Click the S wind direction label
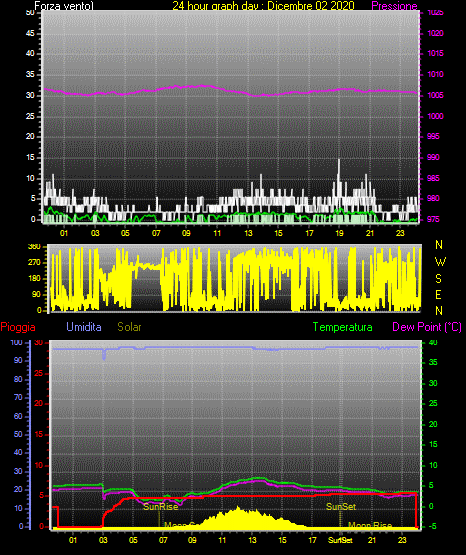Image resolution: width=466 pixels, height=555 pixels. coord(438,279)
